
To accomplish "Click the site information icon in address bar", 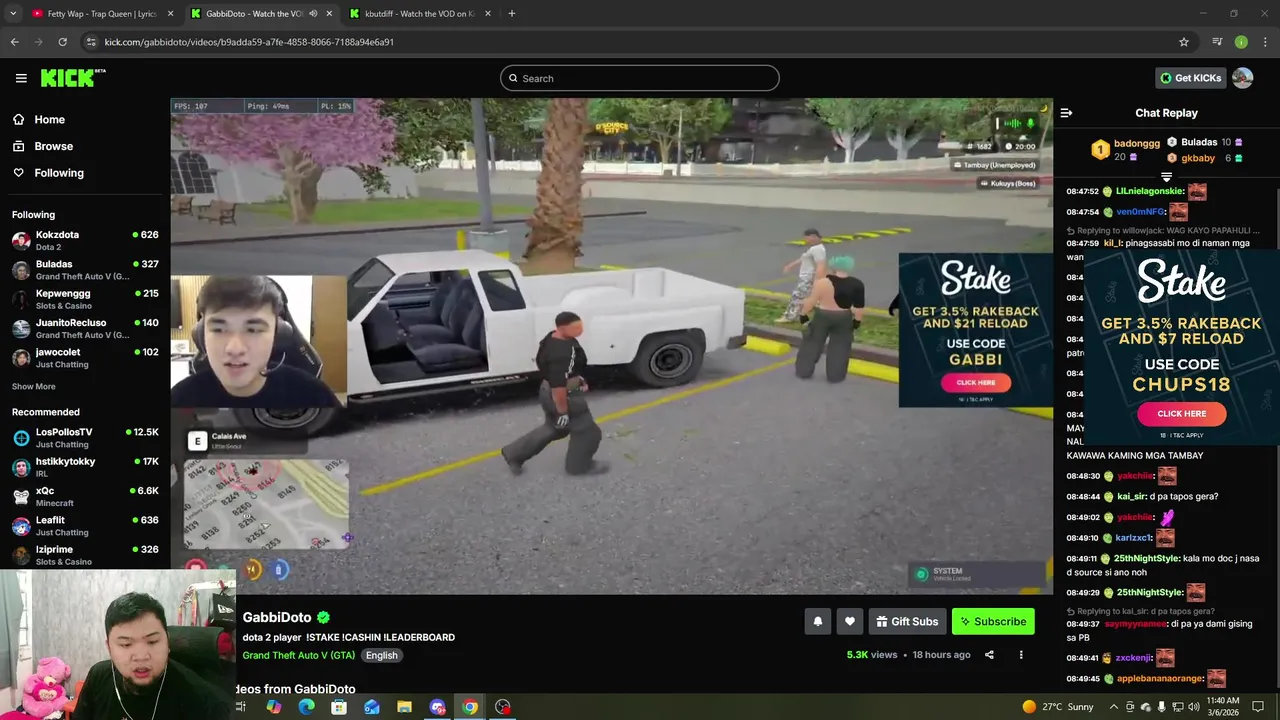I will click(91, 42).
